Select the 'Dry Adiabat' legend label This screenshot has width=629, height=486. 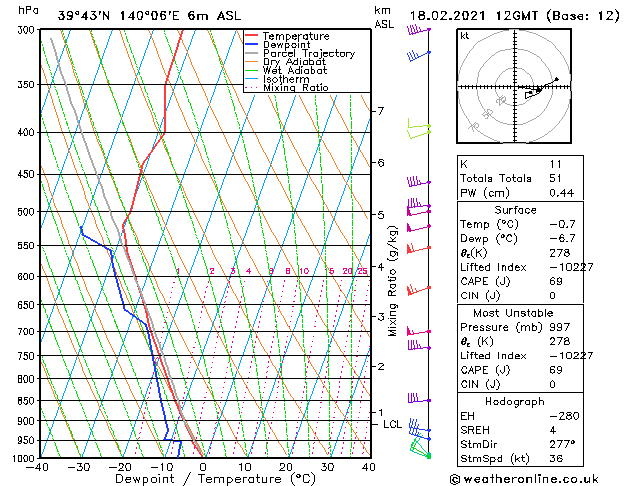(x=294, y=62)
